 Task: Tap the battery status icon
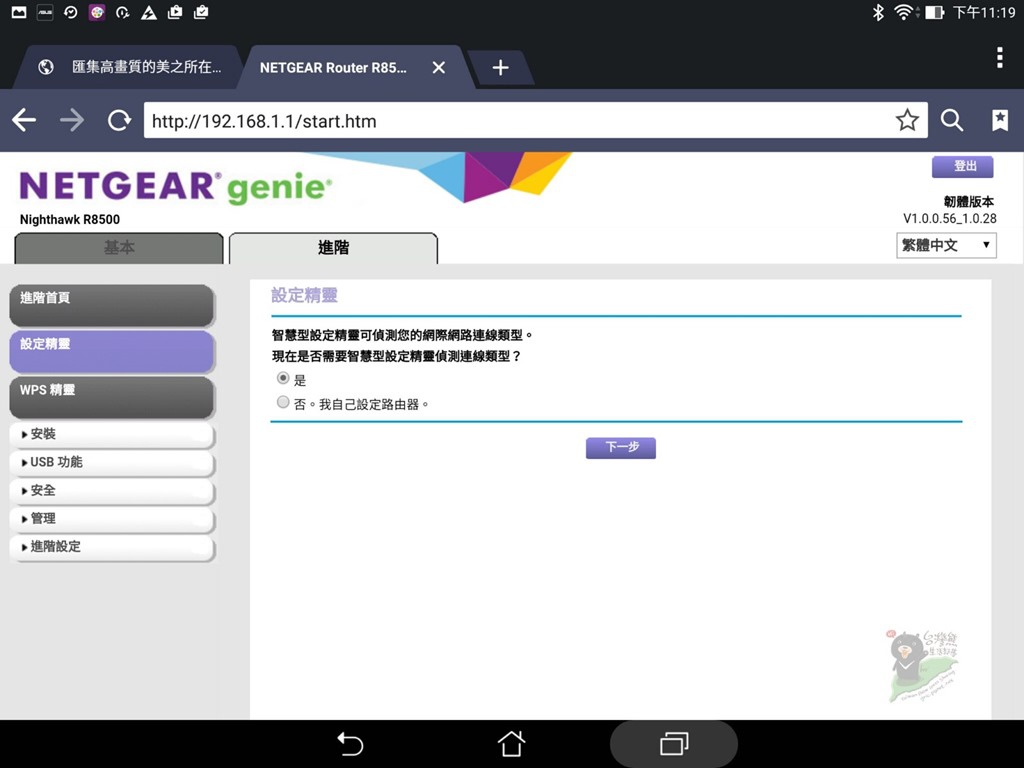[934, 12]
